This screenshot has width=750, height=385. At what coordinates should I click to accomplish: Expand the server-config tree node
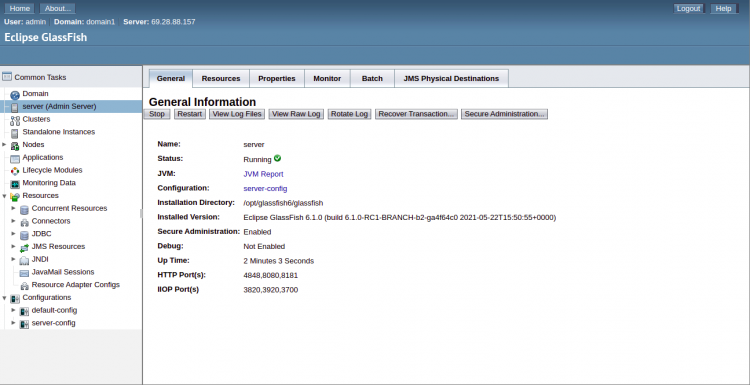pos(13,323)
